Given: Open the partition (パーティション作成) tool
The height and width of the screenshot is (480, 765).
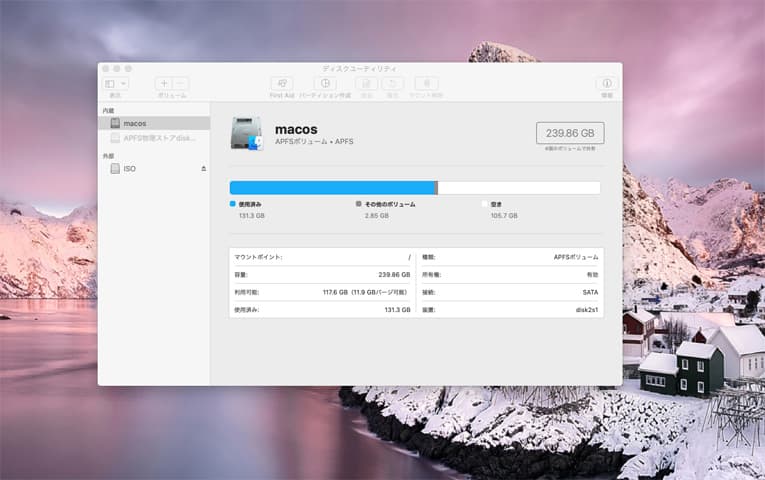Looking at the screenshot, I should pos(324,83).
